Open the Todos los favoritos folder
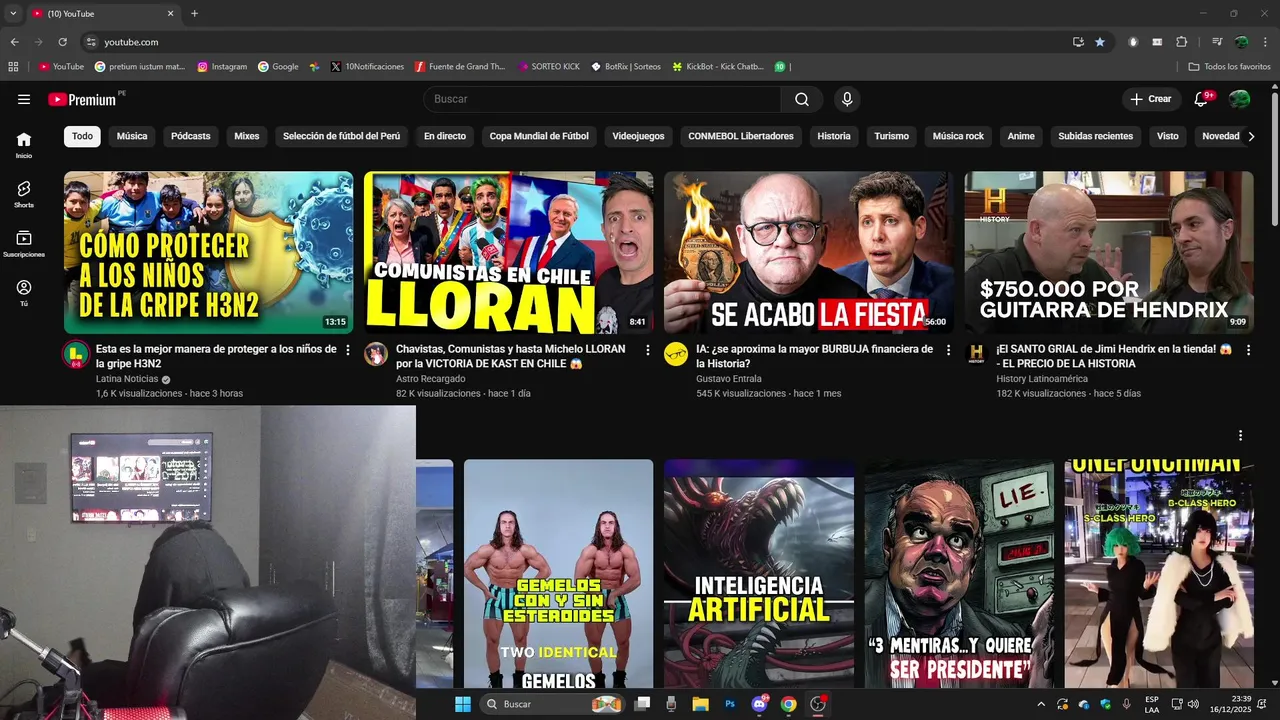 click(1230, 67)
